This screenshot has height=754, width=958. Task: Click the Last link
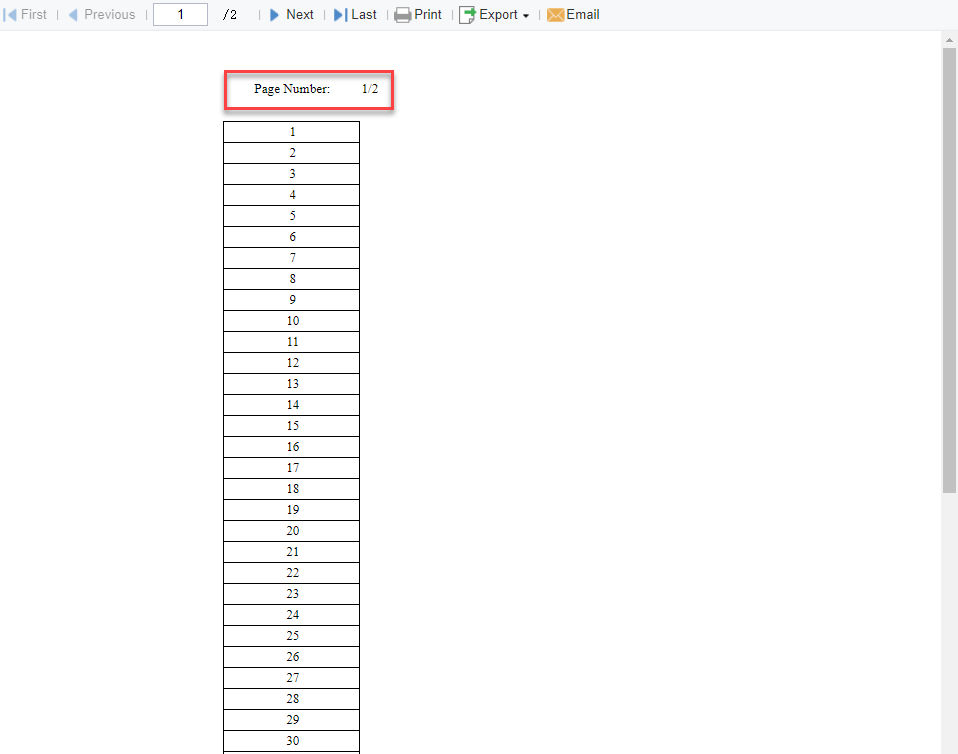(x=361, y=14)
